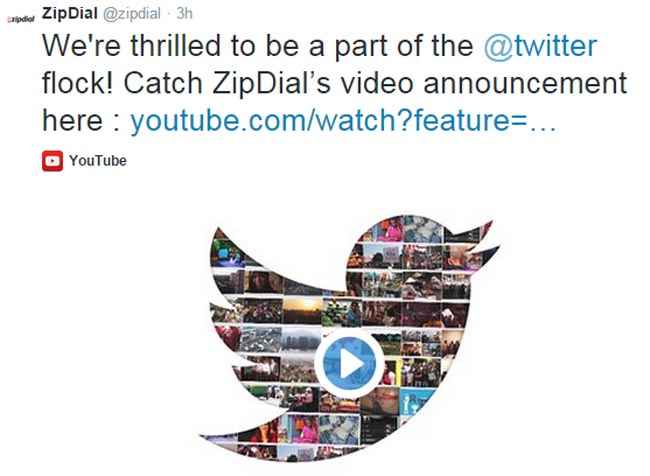Click the sunset photo tile in bird mosaic

(x=302, y=310)
